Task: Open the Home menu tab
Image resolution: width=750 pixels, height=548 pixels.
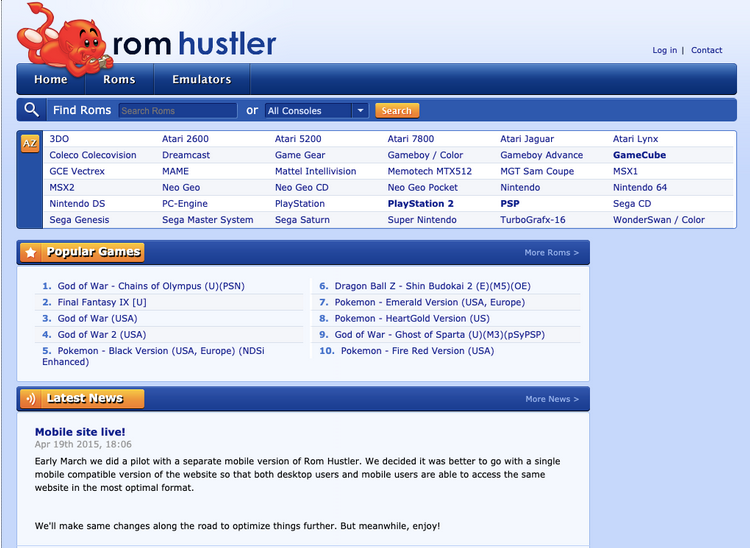Action: tap(51, 79)
